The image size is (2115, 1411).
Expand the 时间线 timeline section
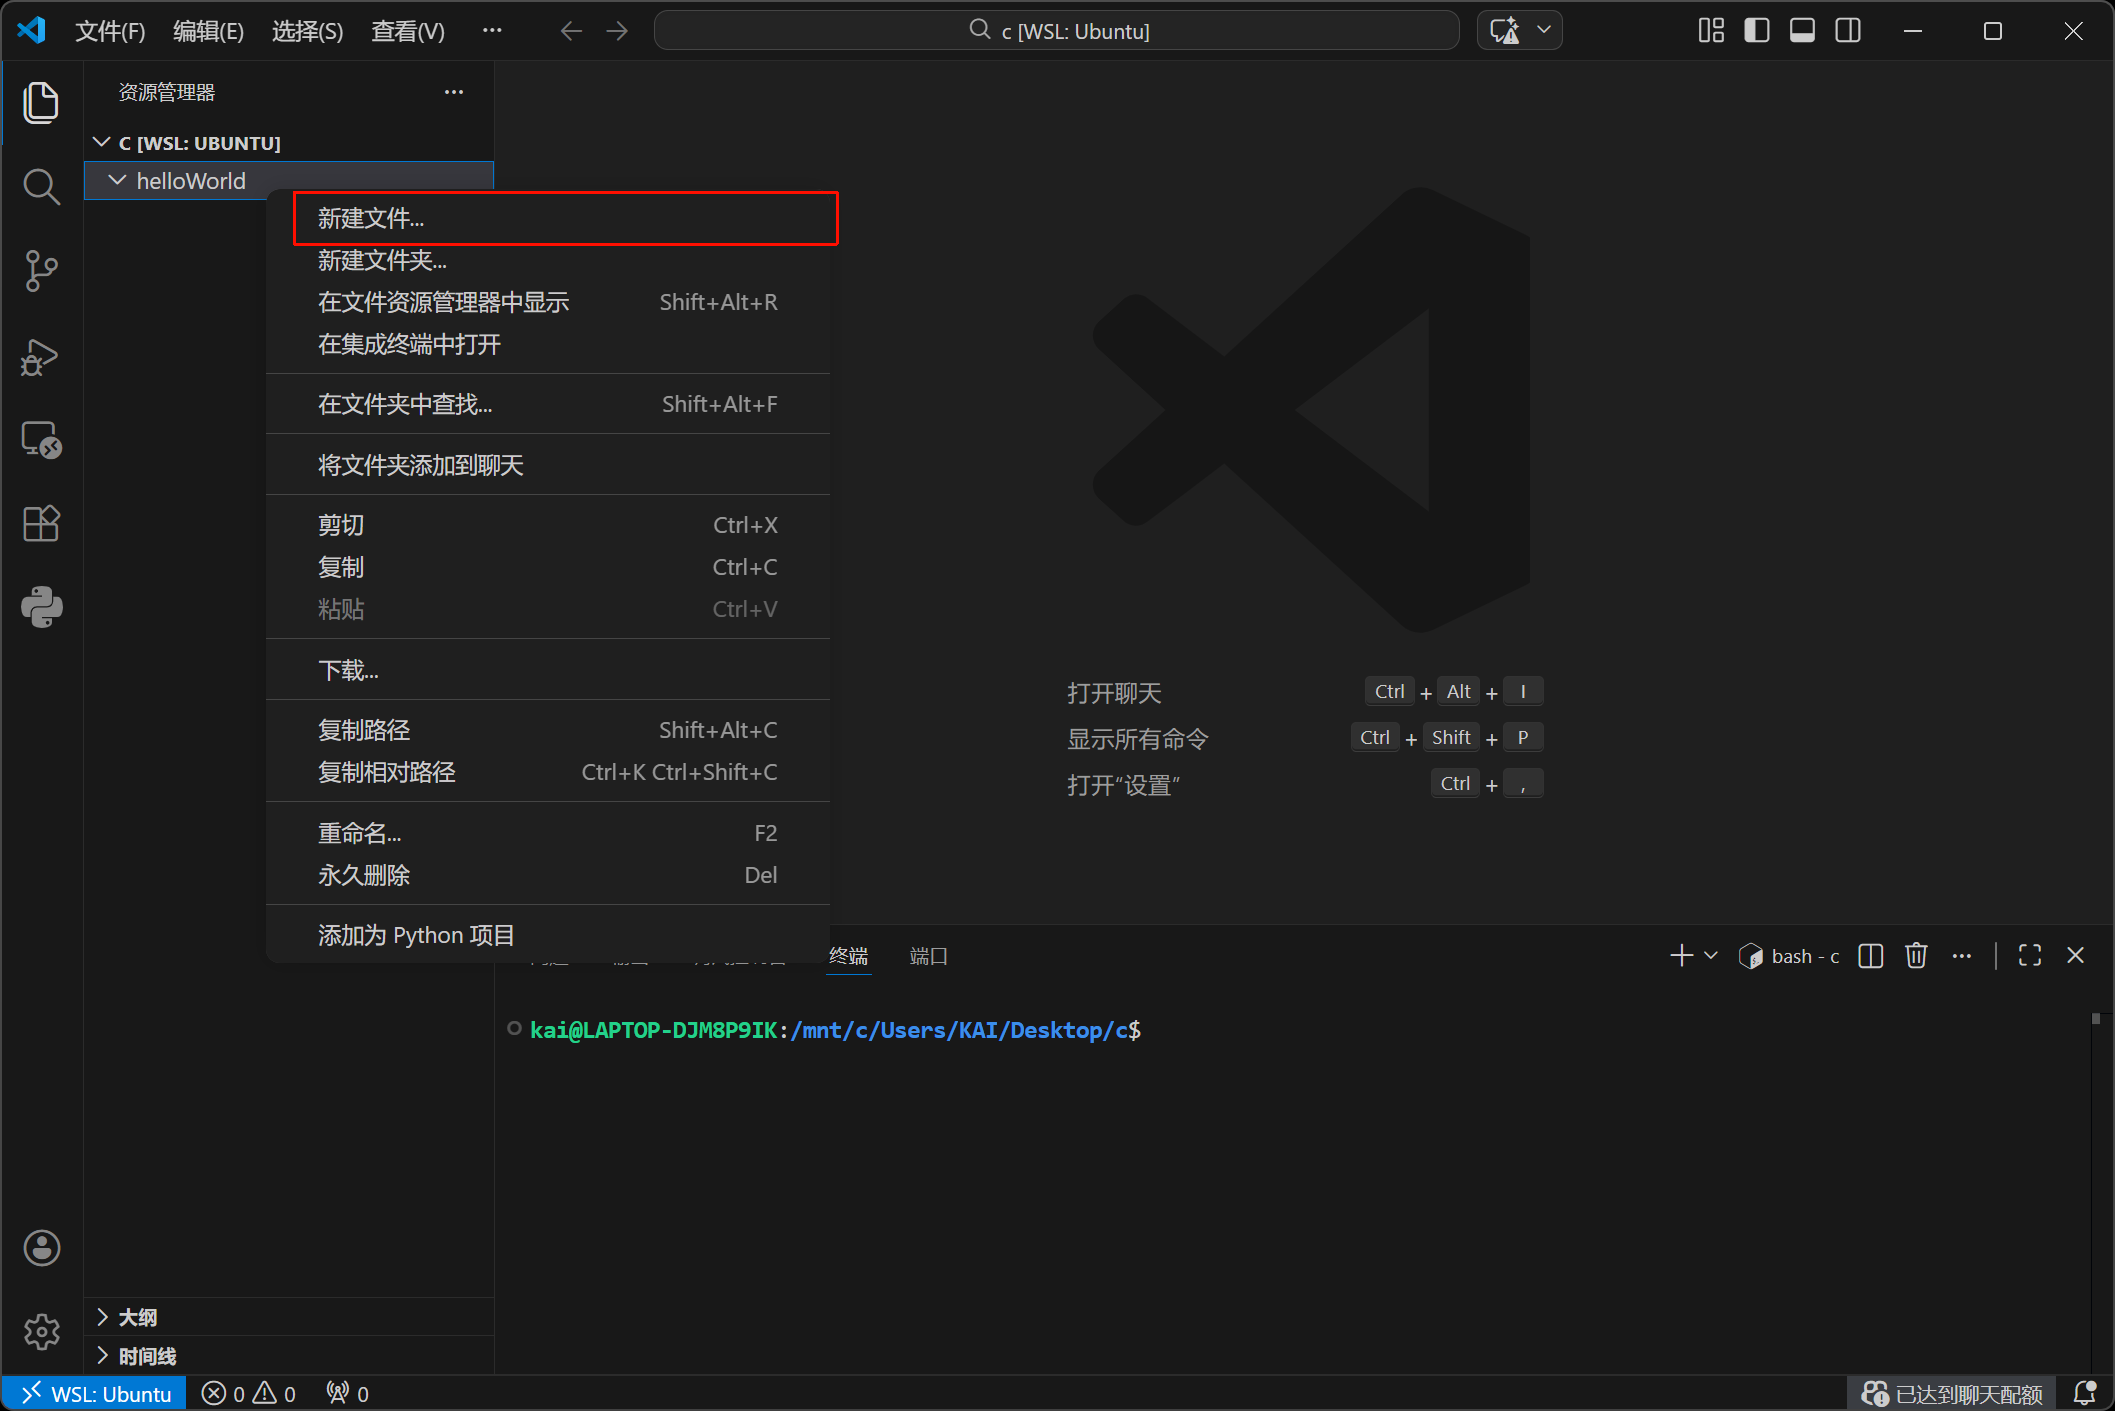tap(147, 1356)
